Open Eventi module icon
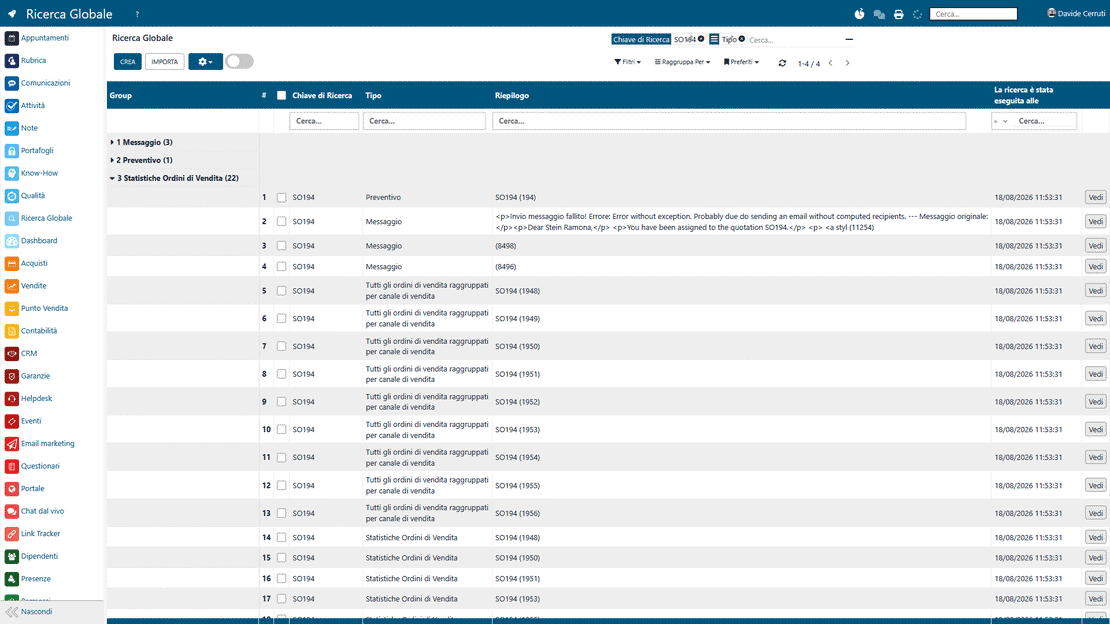1110x624 pixels. pos(11,421)
